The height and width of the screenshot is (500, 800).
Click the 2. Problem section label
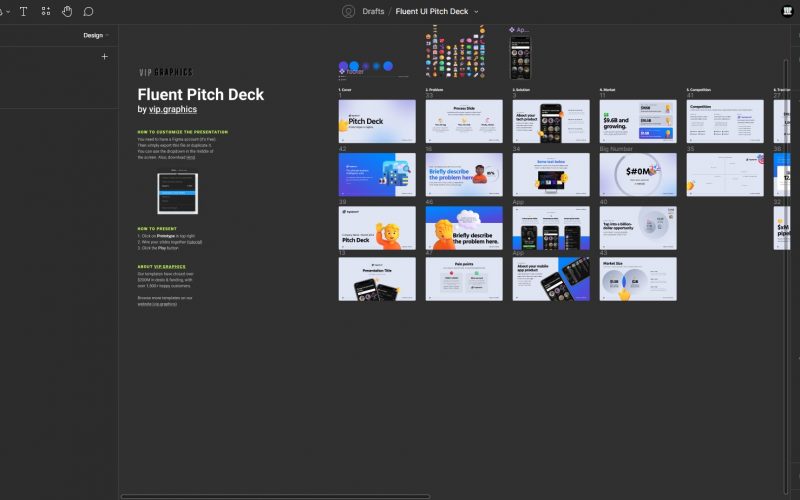click(x=434, y=90)
